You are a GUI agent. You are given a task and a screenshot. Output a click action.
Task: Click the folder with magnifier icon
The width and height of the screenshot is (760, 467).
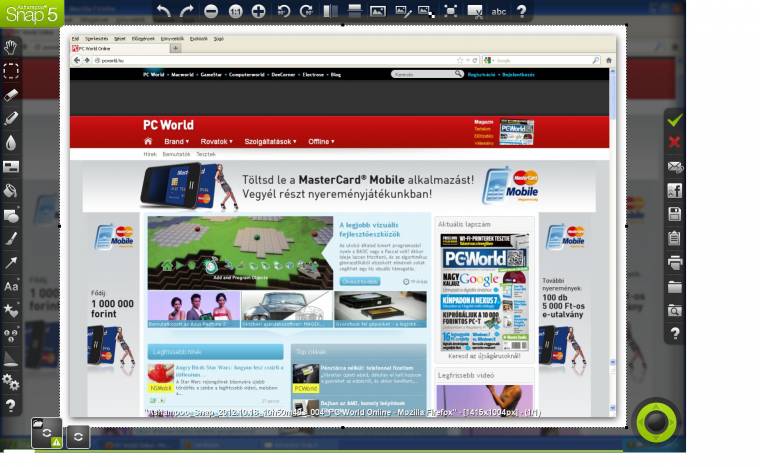[x=674, y=310]
